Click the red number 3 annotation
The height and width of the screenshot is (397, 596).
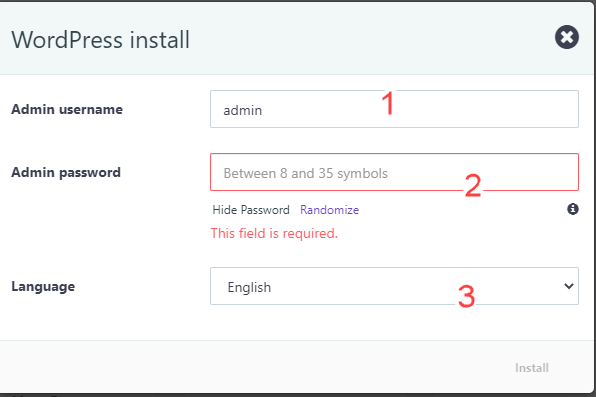(466, 296)
